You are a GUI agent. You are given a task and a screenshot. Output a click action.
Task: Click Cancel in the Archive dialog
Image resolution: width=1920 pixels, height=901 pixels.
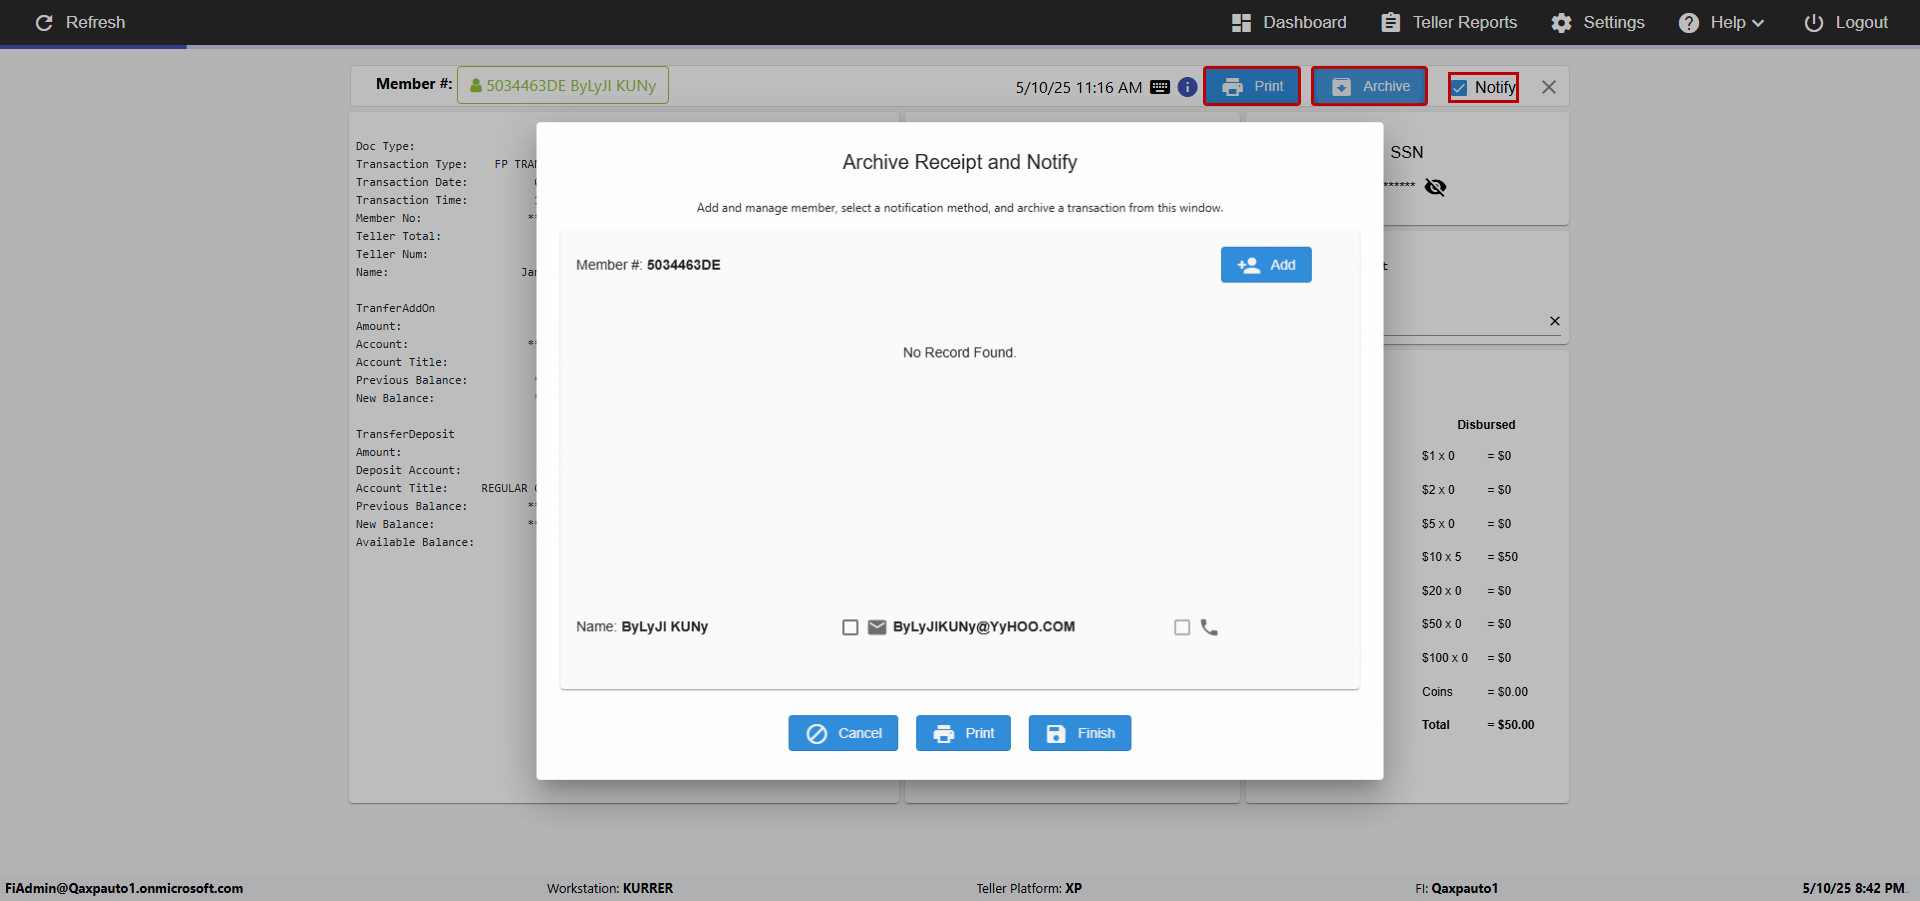[x=843, y=733]
